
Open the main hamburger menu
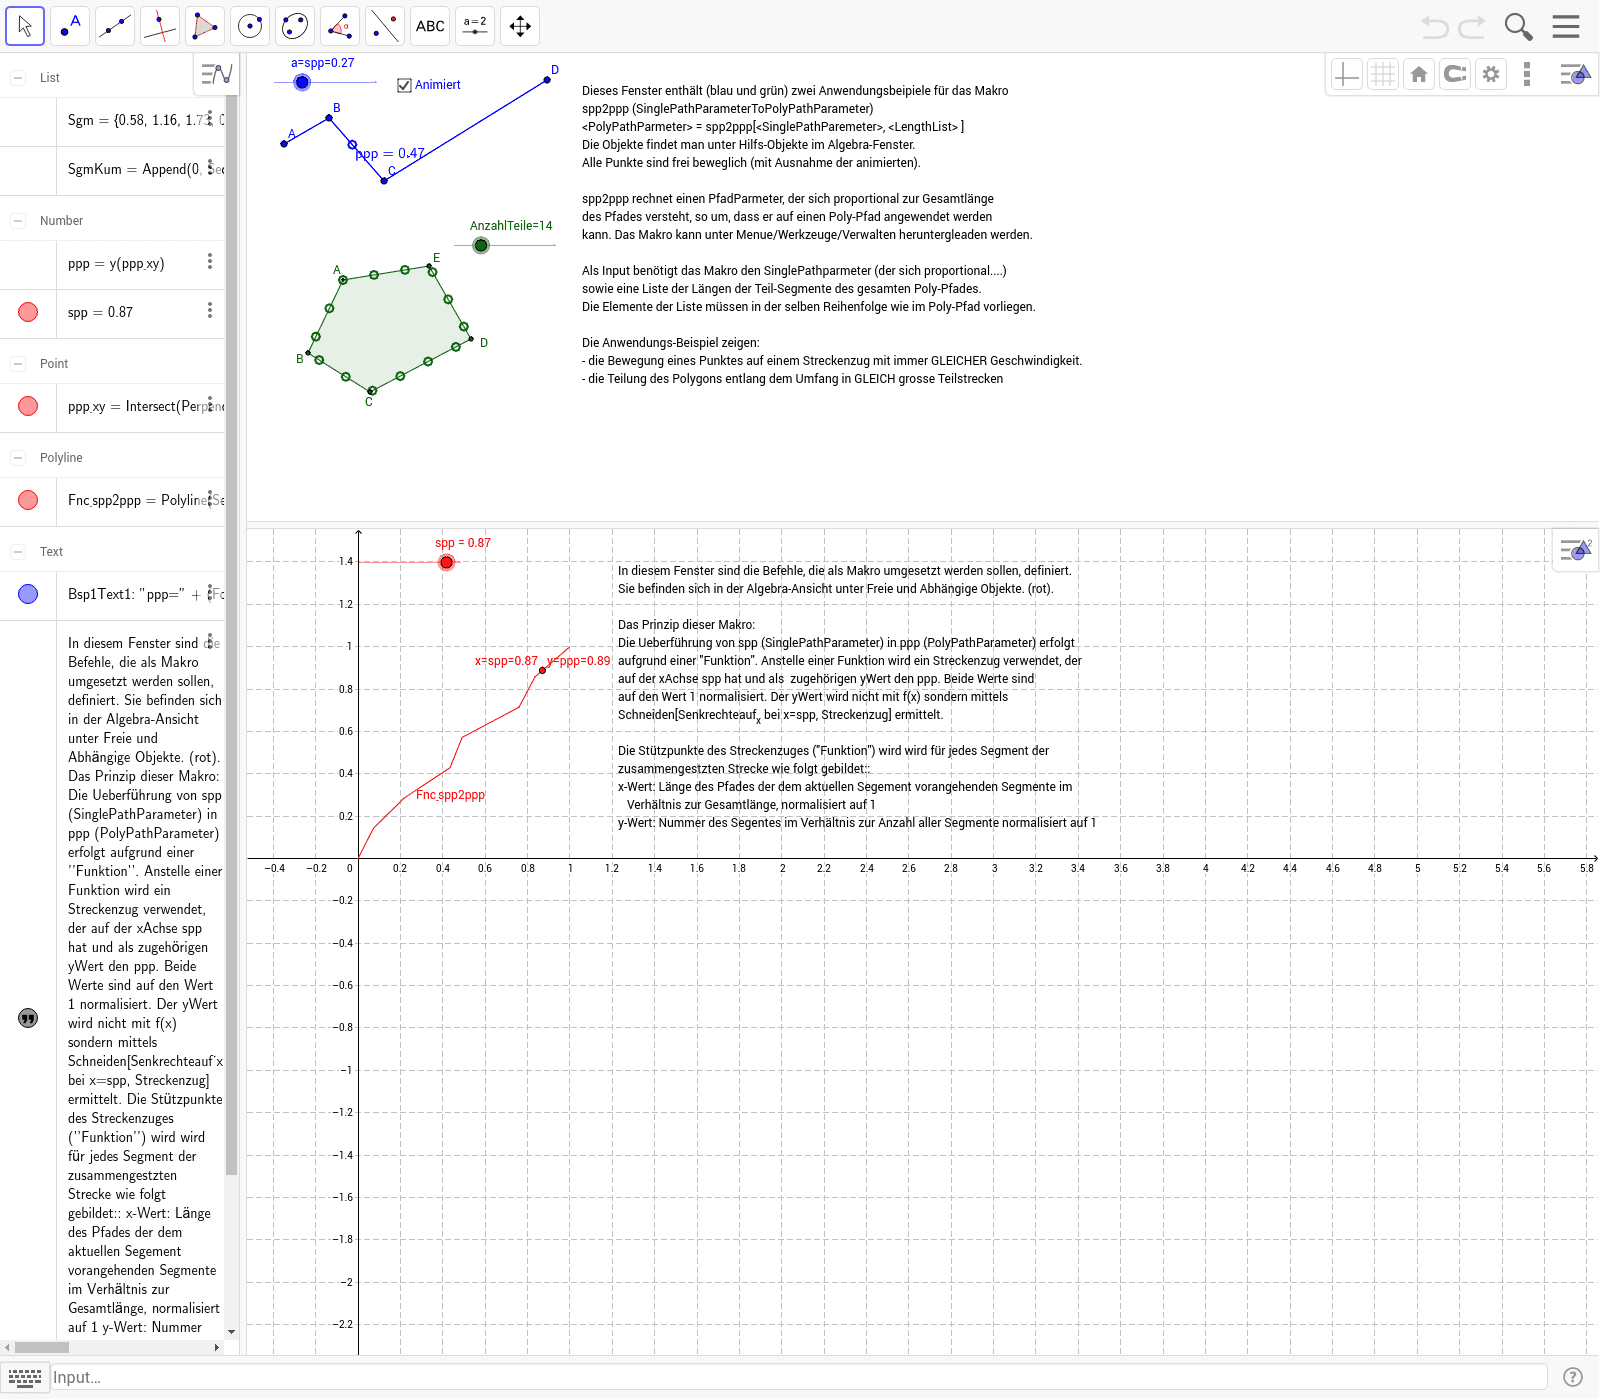click(x=1566, y=26)
